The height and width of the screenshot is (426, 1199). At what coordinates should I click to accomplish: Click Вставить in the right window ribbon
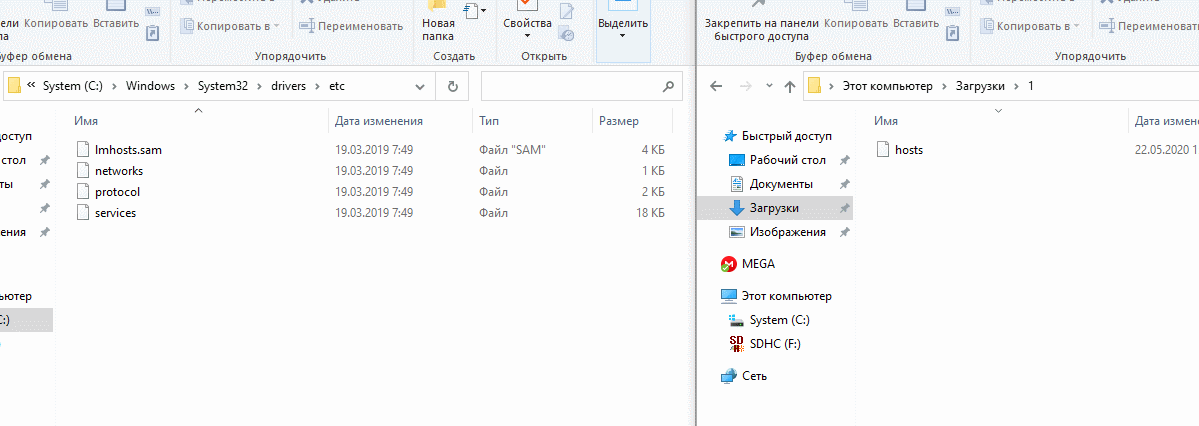pos(915,23)
